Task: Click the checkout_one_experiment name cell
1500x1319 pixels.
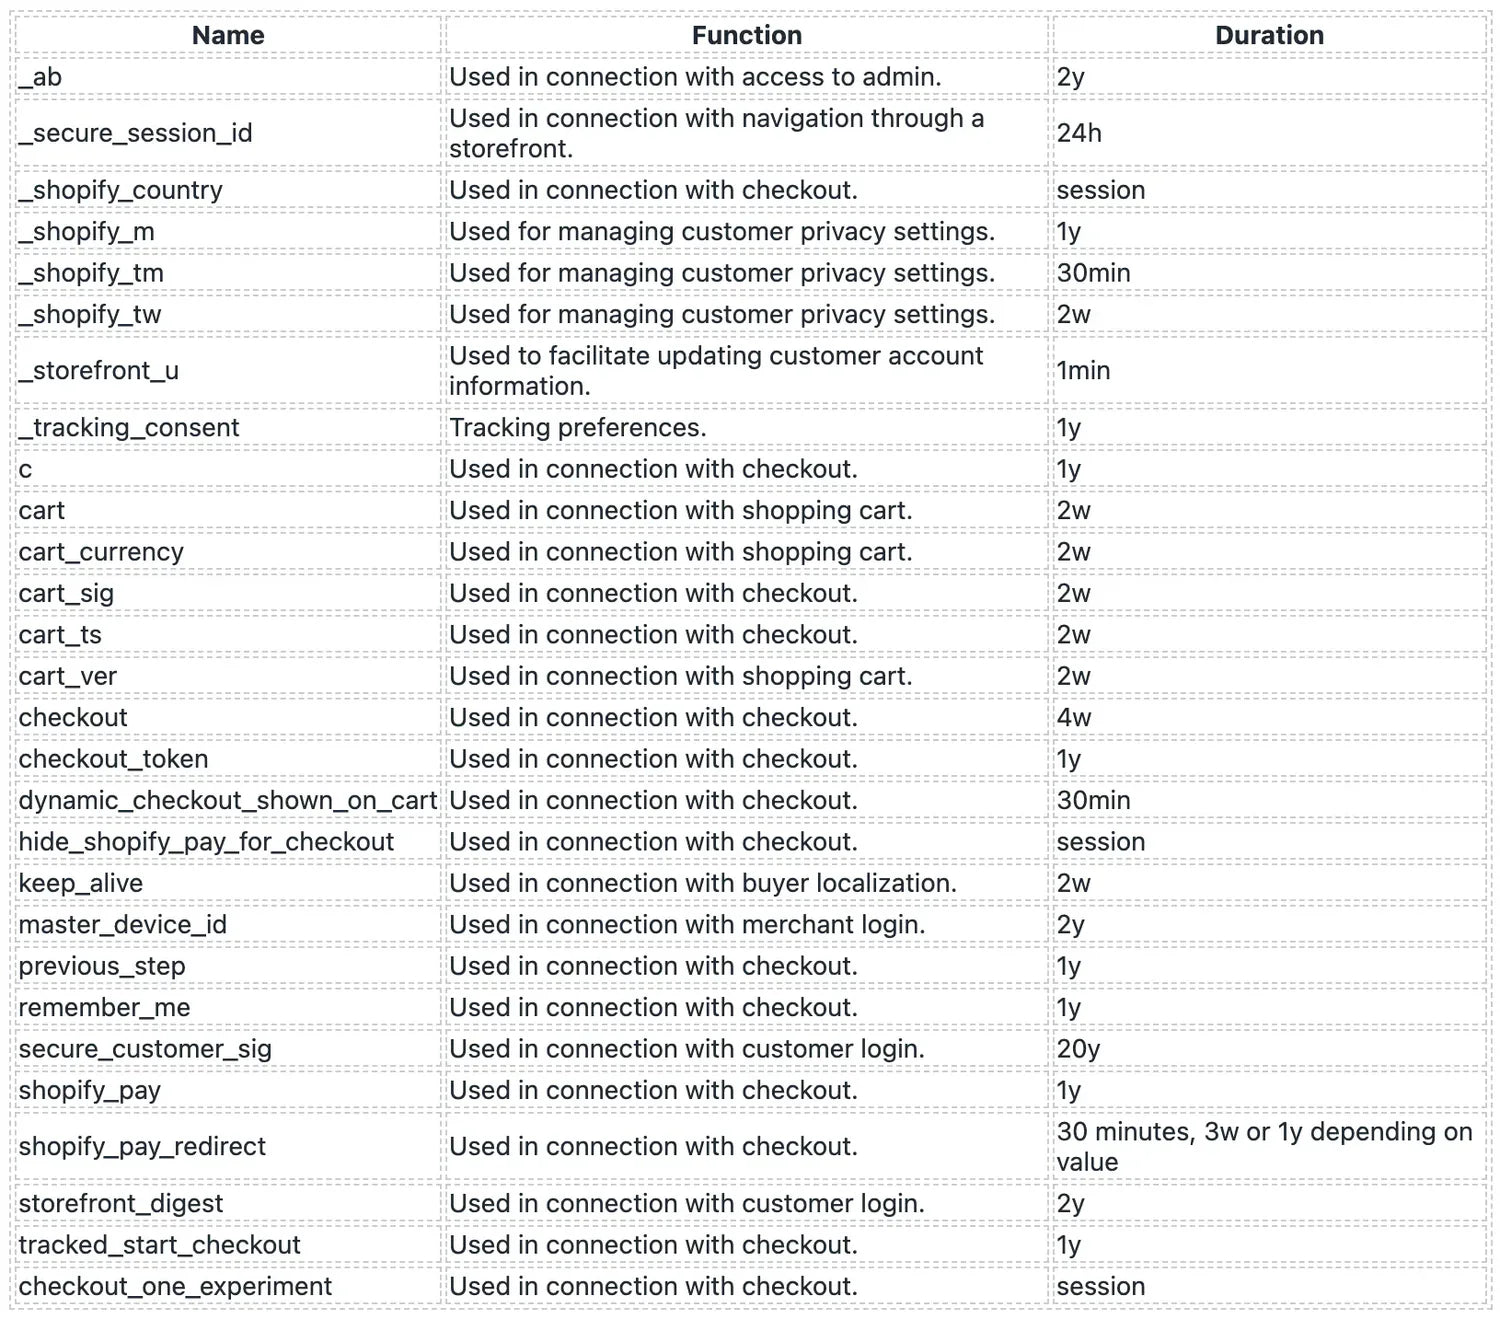Action: pos(175,1287)
